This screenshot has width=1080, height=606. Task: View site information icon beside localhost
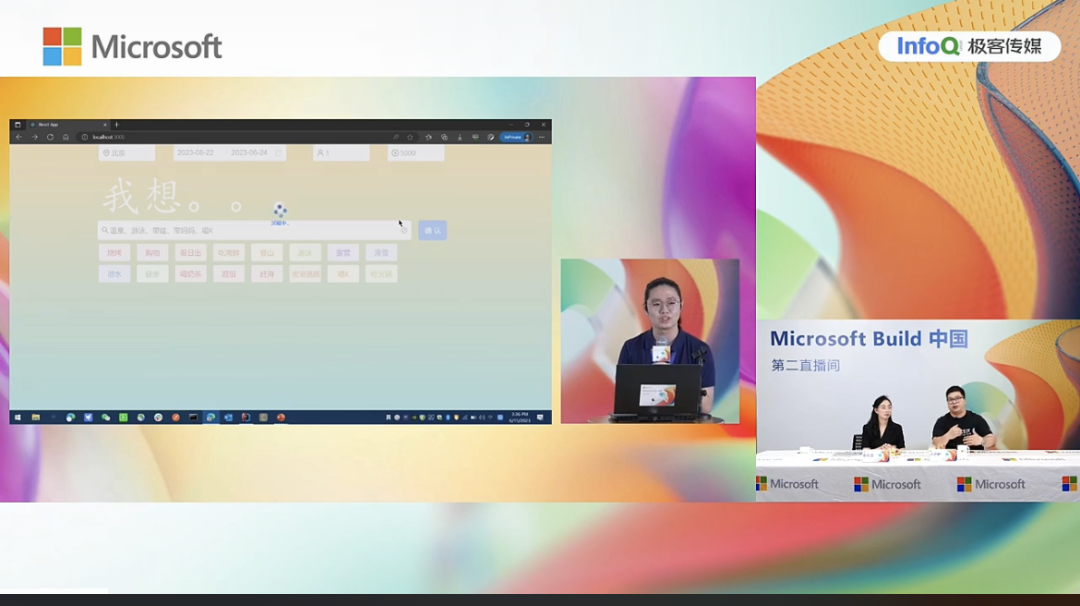(85, 137)
